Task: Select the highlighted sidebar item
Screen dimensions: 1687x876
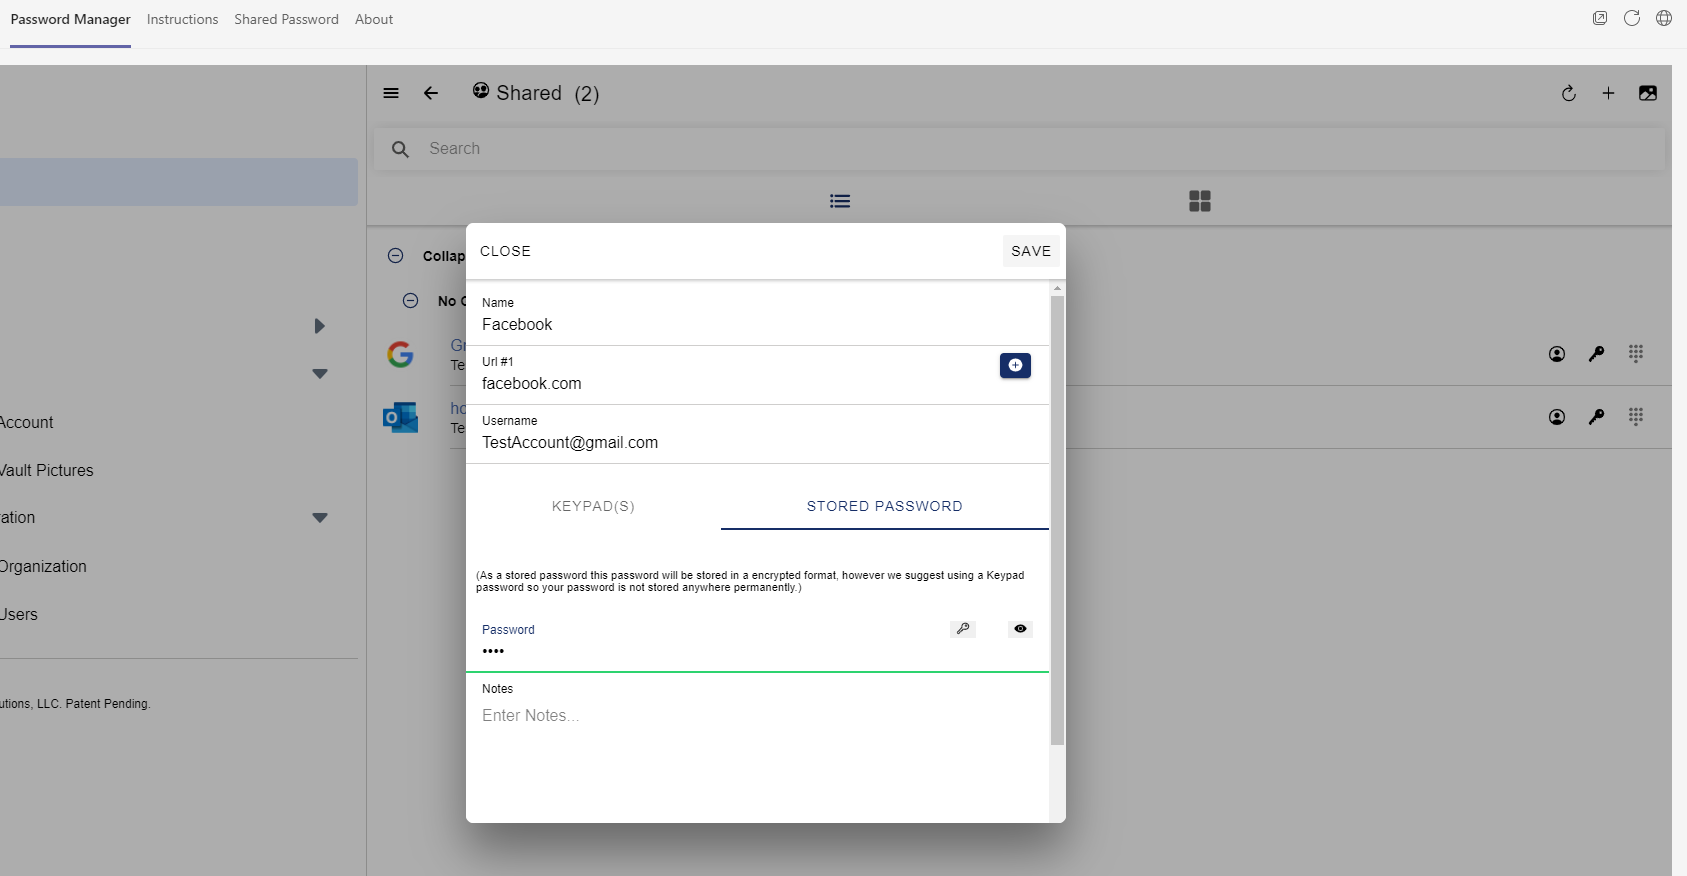Action: 179,182
